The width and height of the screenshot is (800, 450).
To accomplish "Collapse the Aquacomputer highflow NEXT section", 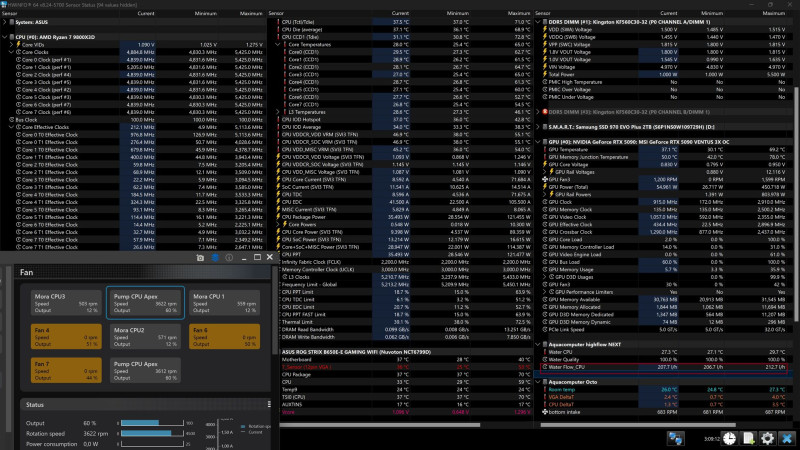I will [538, 344].
